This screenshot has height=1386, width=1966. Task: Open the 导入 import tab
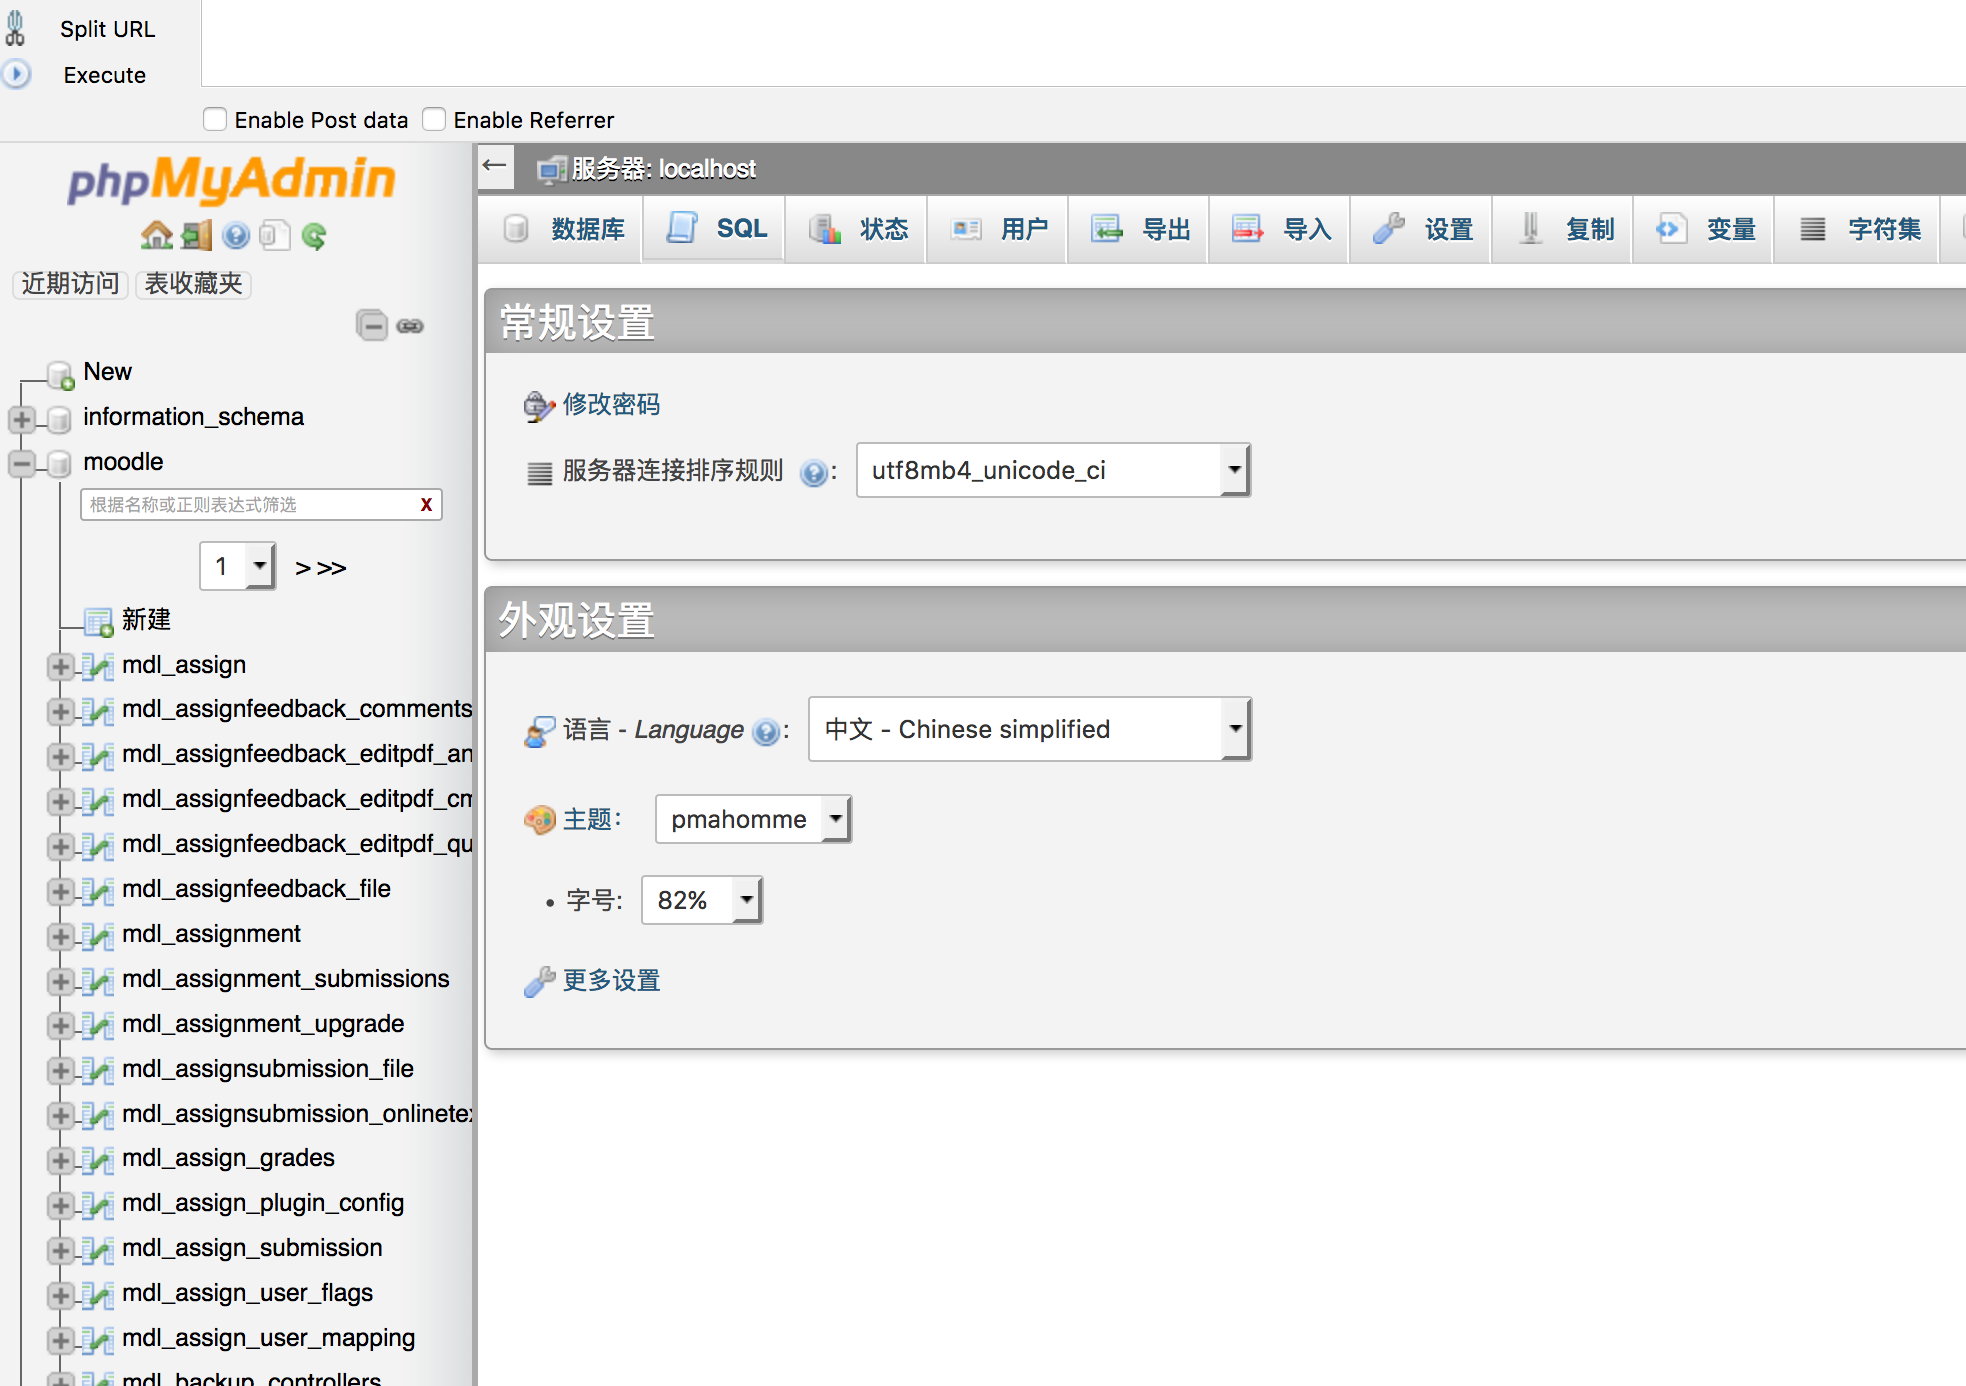1280,229
